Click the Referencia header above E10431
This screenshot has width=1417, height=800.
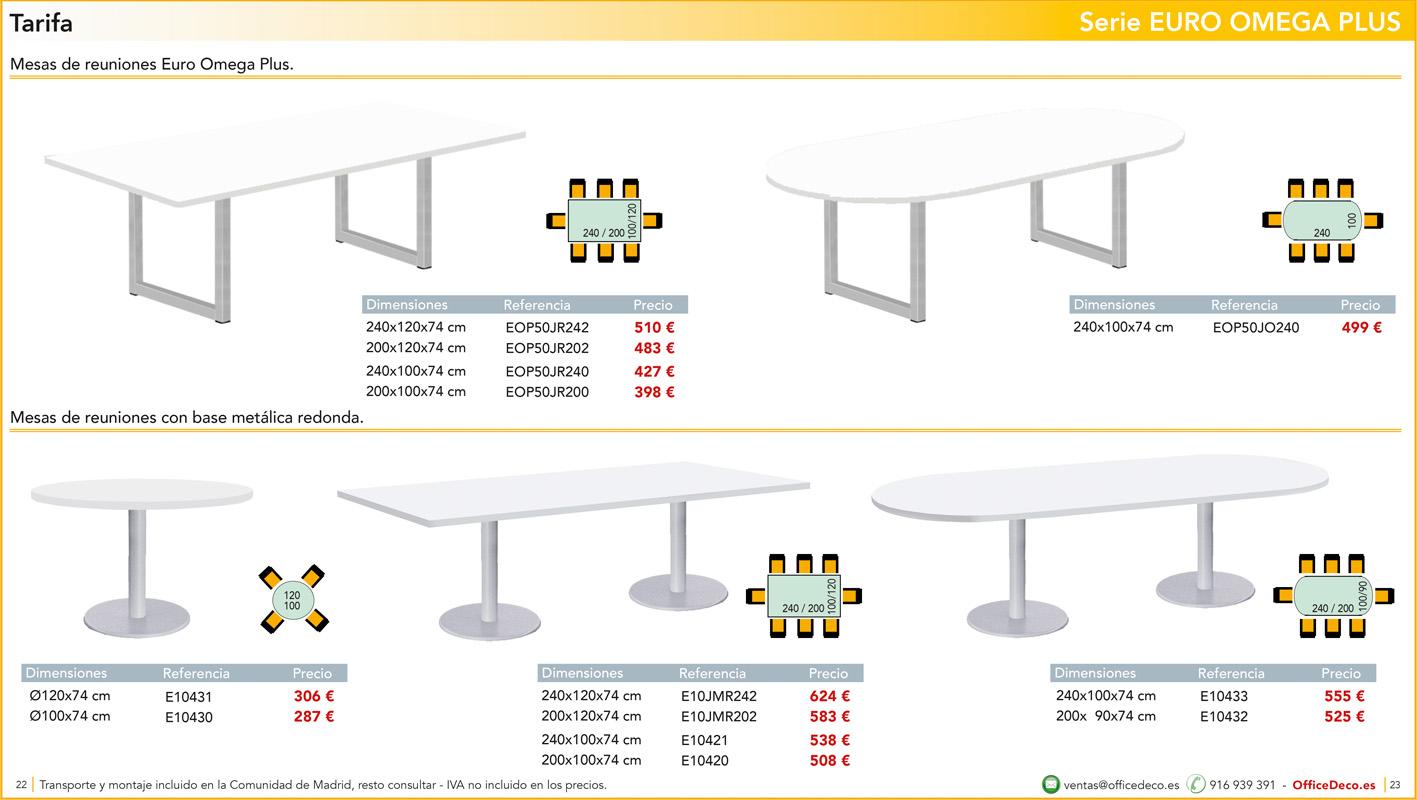pyautogui.click(x=196, y=673)
